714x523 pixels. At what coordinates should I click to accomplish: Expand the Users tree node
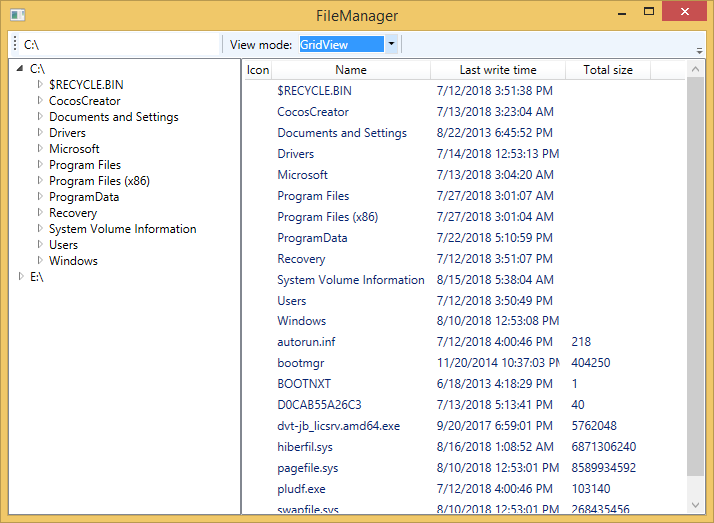[x=40, y=244]
